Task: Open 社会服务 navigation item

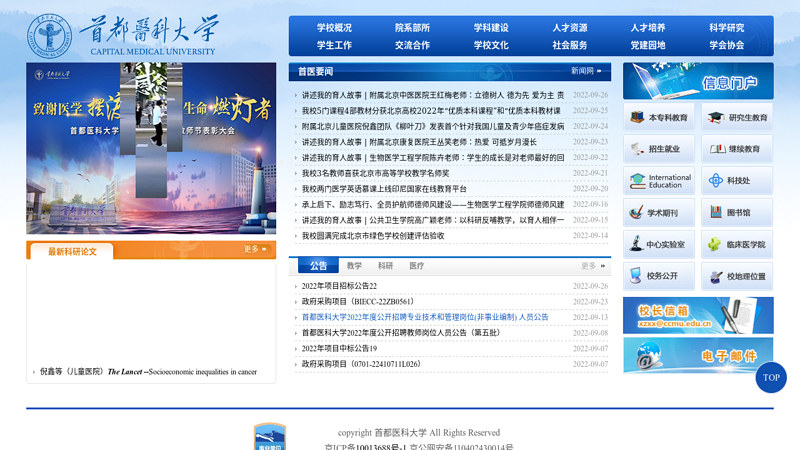Action: 569,45
